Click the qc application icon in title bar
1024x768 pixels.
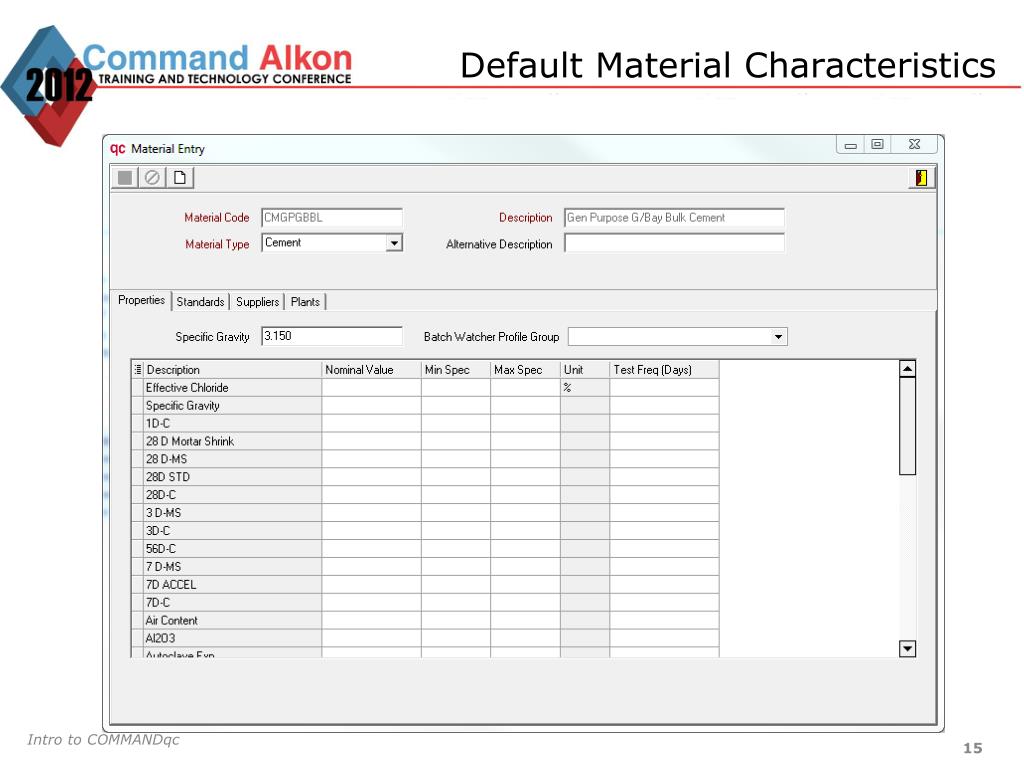[118, 149]
